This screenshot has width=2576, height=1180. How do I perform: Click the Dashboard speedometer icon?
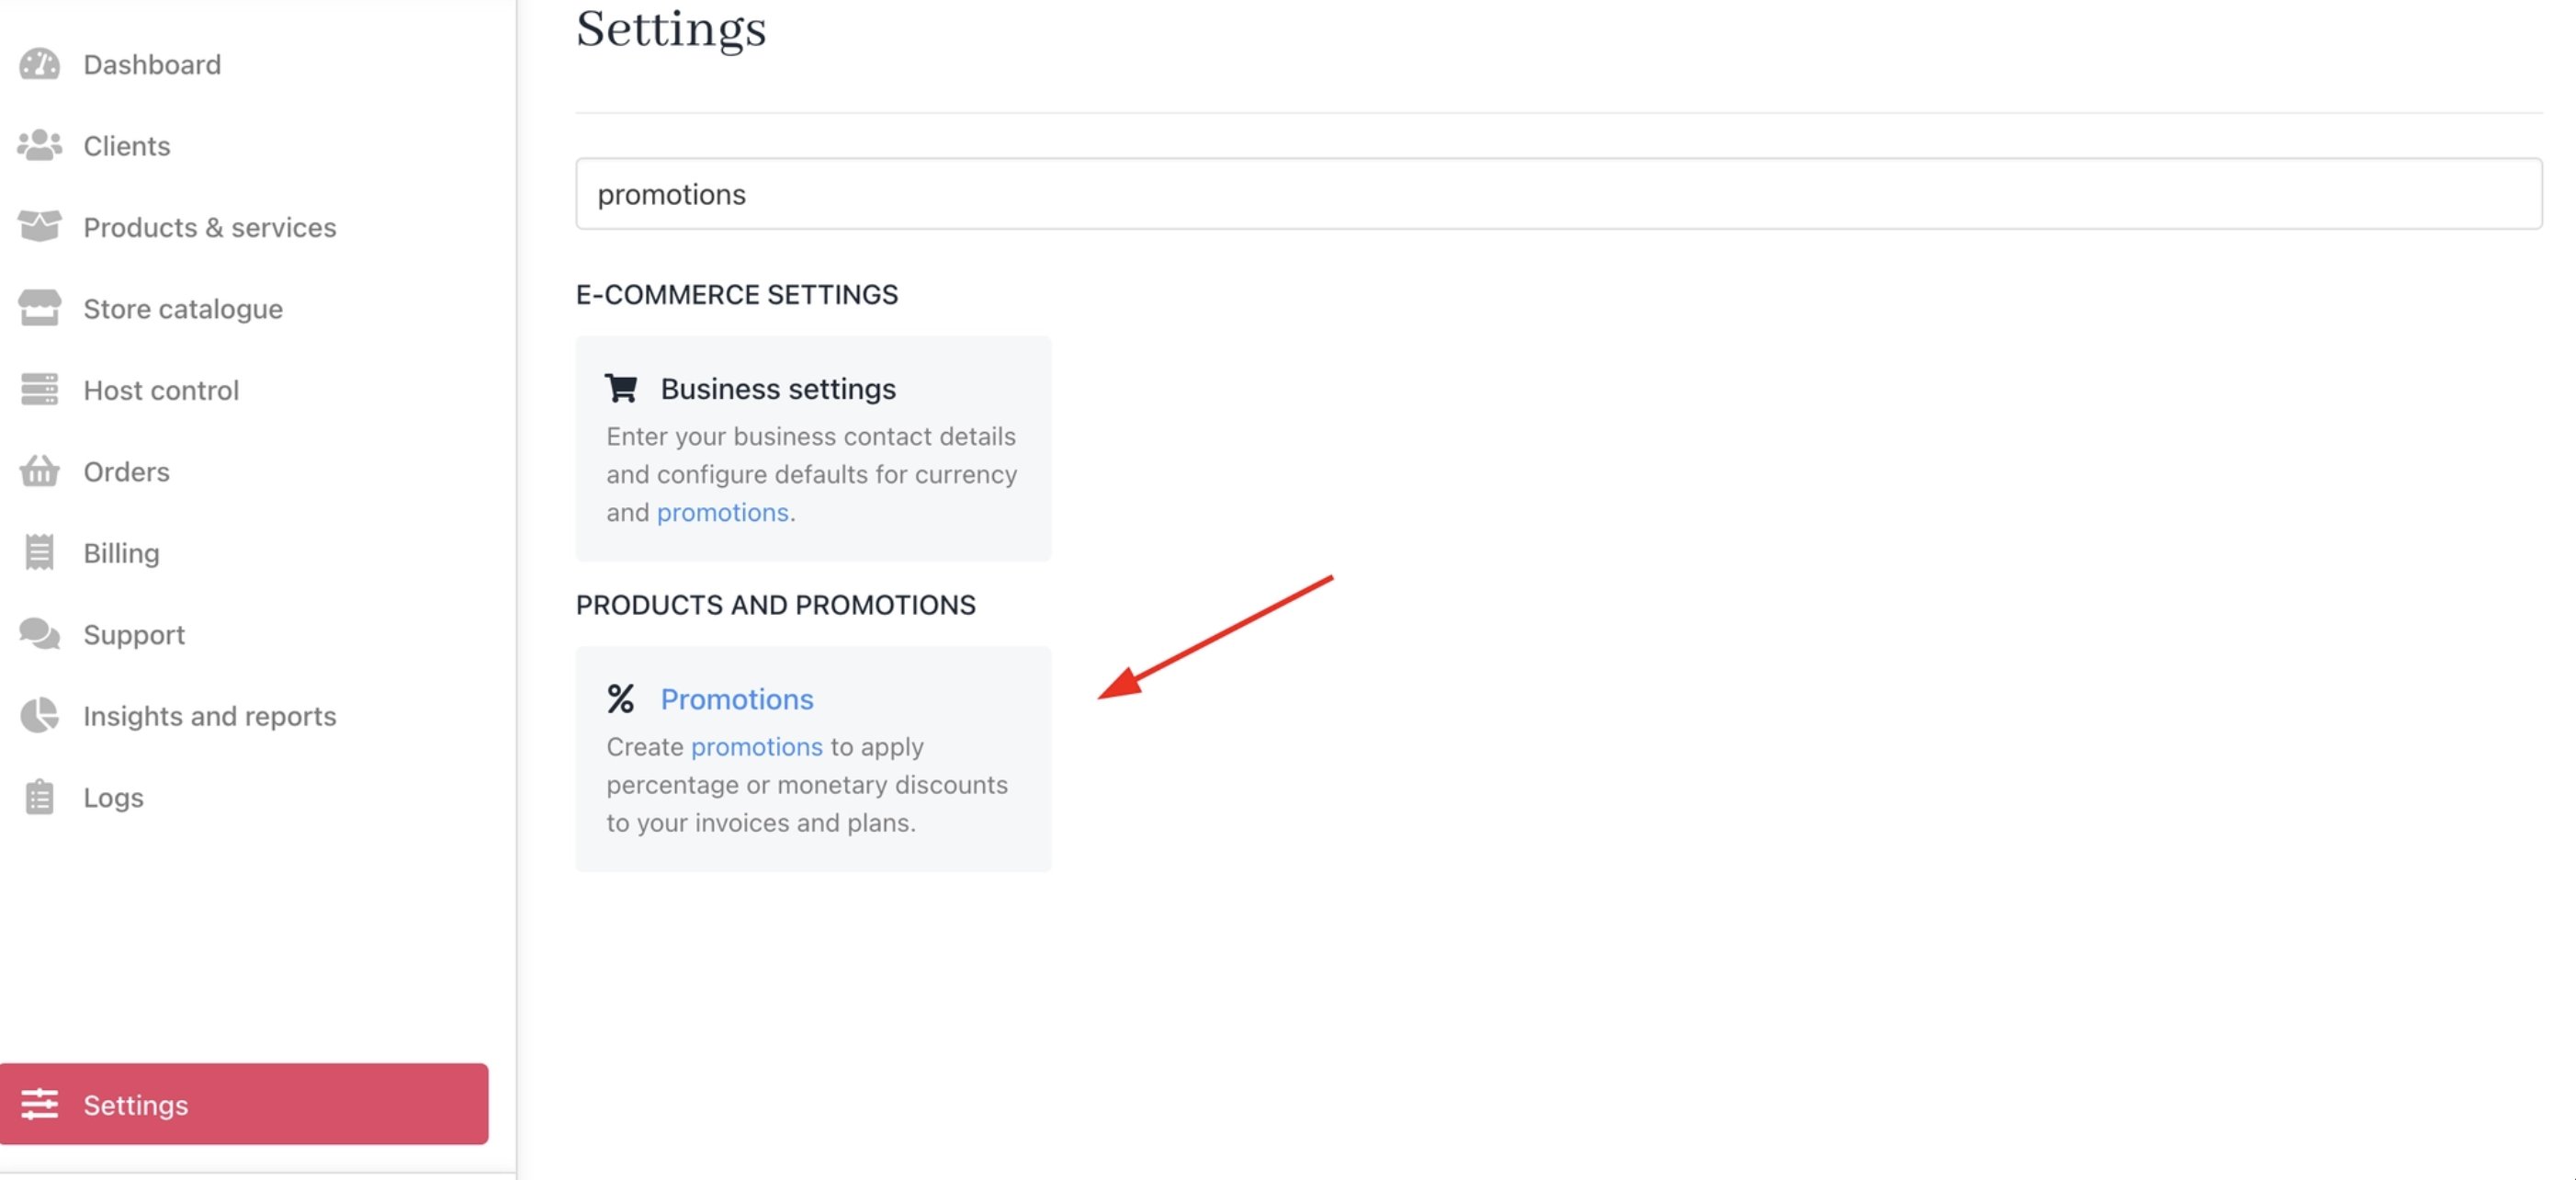click(40, 64)
